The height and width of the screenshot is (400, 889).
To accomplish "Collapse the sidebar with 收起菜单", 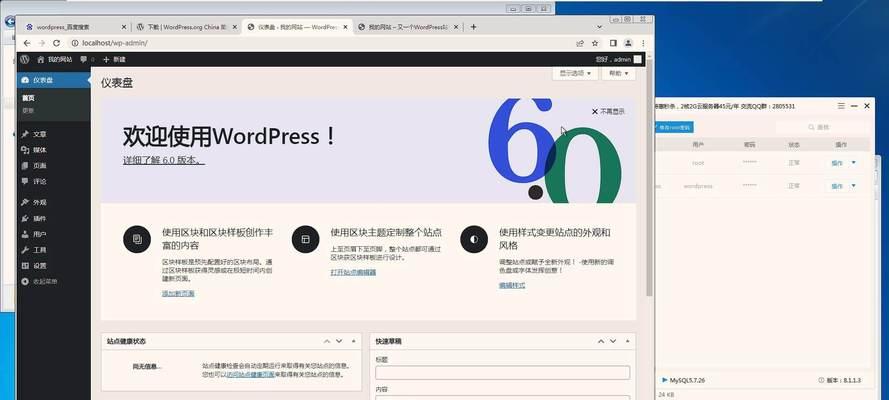I will [40, 282].
